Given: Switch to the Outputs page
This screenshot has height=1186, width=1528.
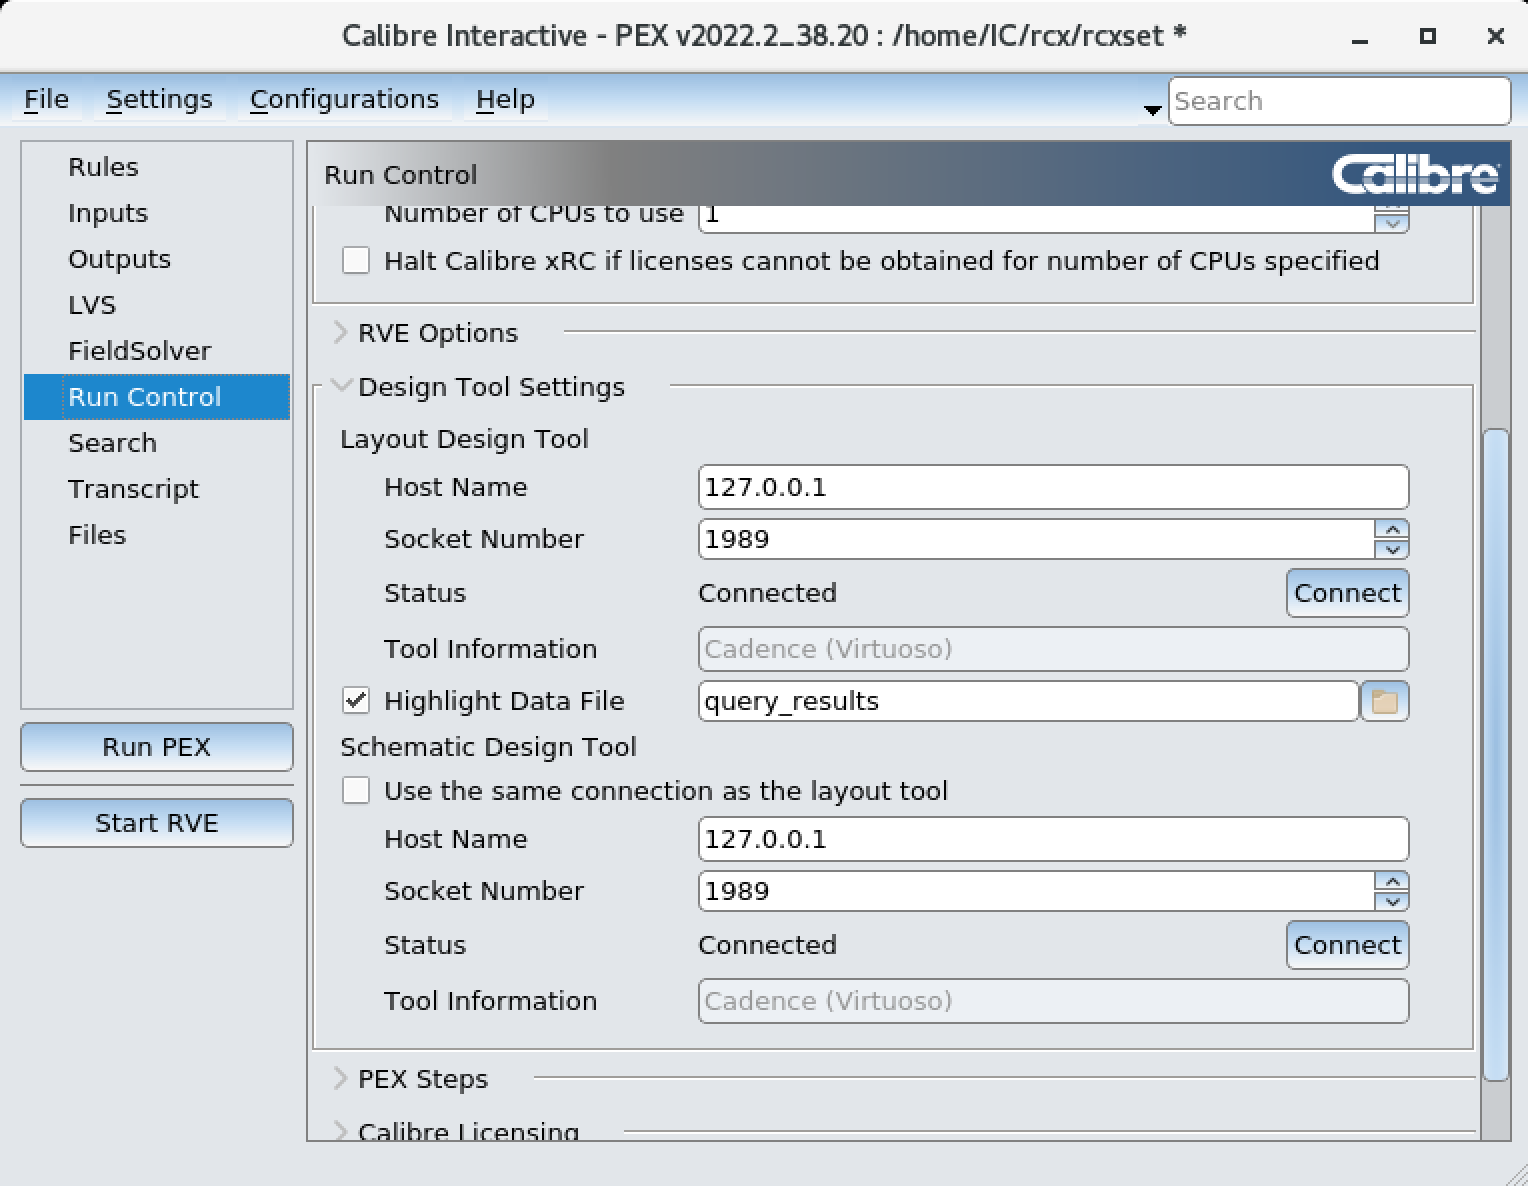Looking at the screenshot, I should 157,259.
